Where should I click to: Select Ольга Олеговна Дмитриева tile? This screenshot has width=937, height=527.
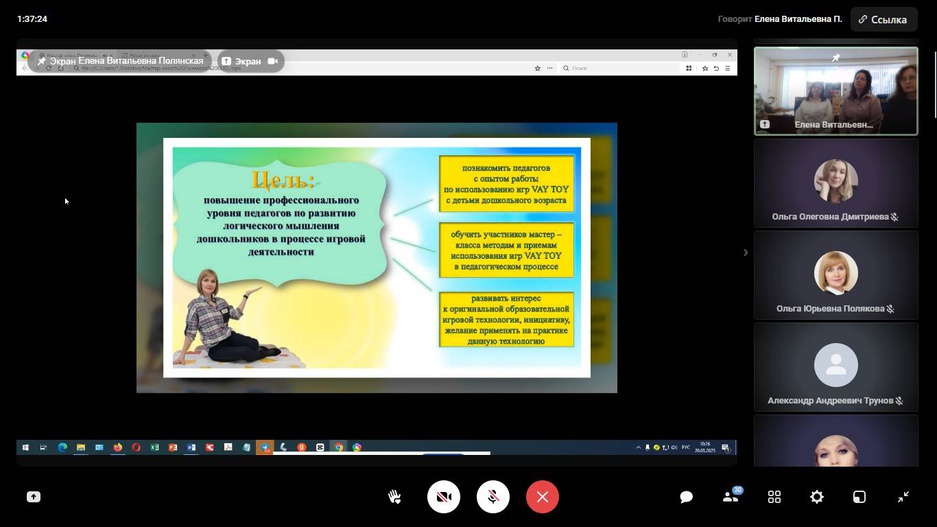coord(836,183)
